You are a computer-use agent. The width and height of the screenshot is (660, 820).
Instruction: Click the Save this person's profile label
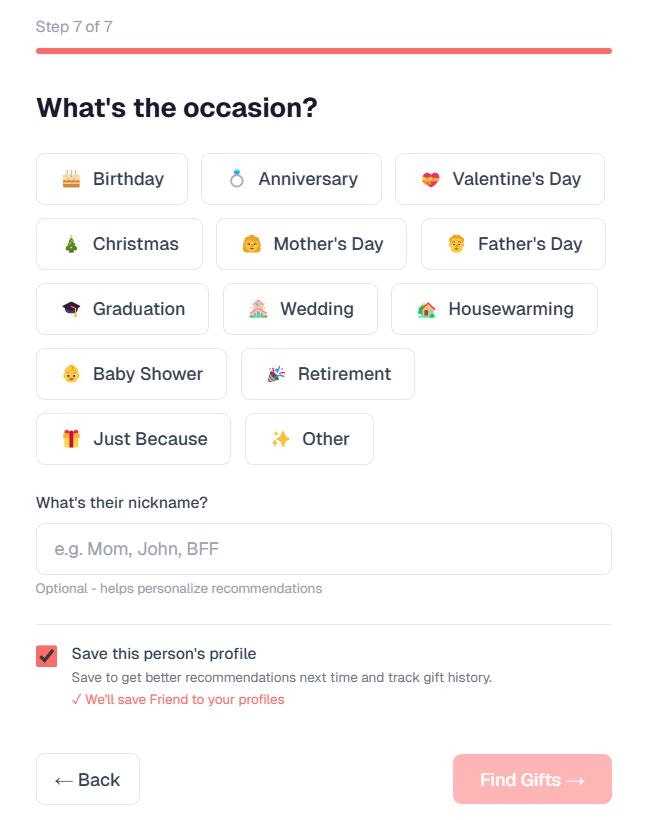[164, 654]
